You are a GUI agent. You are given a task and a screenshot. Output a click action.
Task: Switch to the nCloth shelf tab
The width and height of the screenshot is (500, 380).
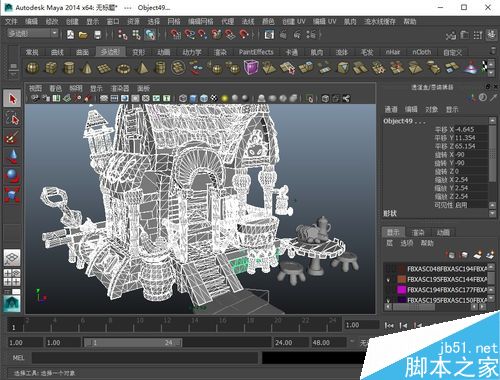422,52
